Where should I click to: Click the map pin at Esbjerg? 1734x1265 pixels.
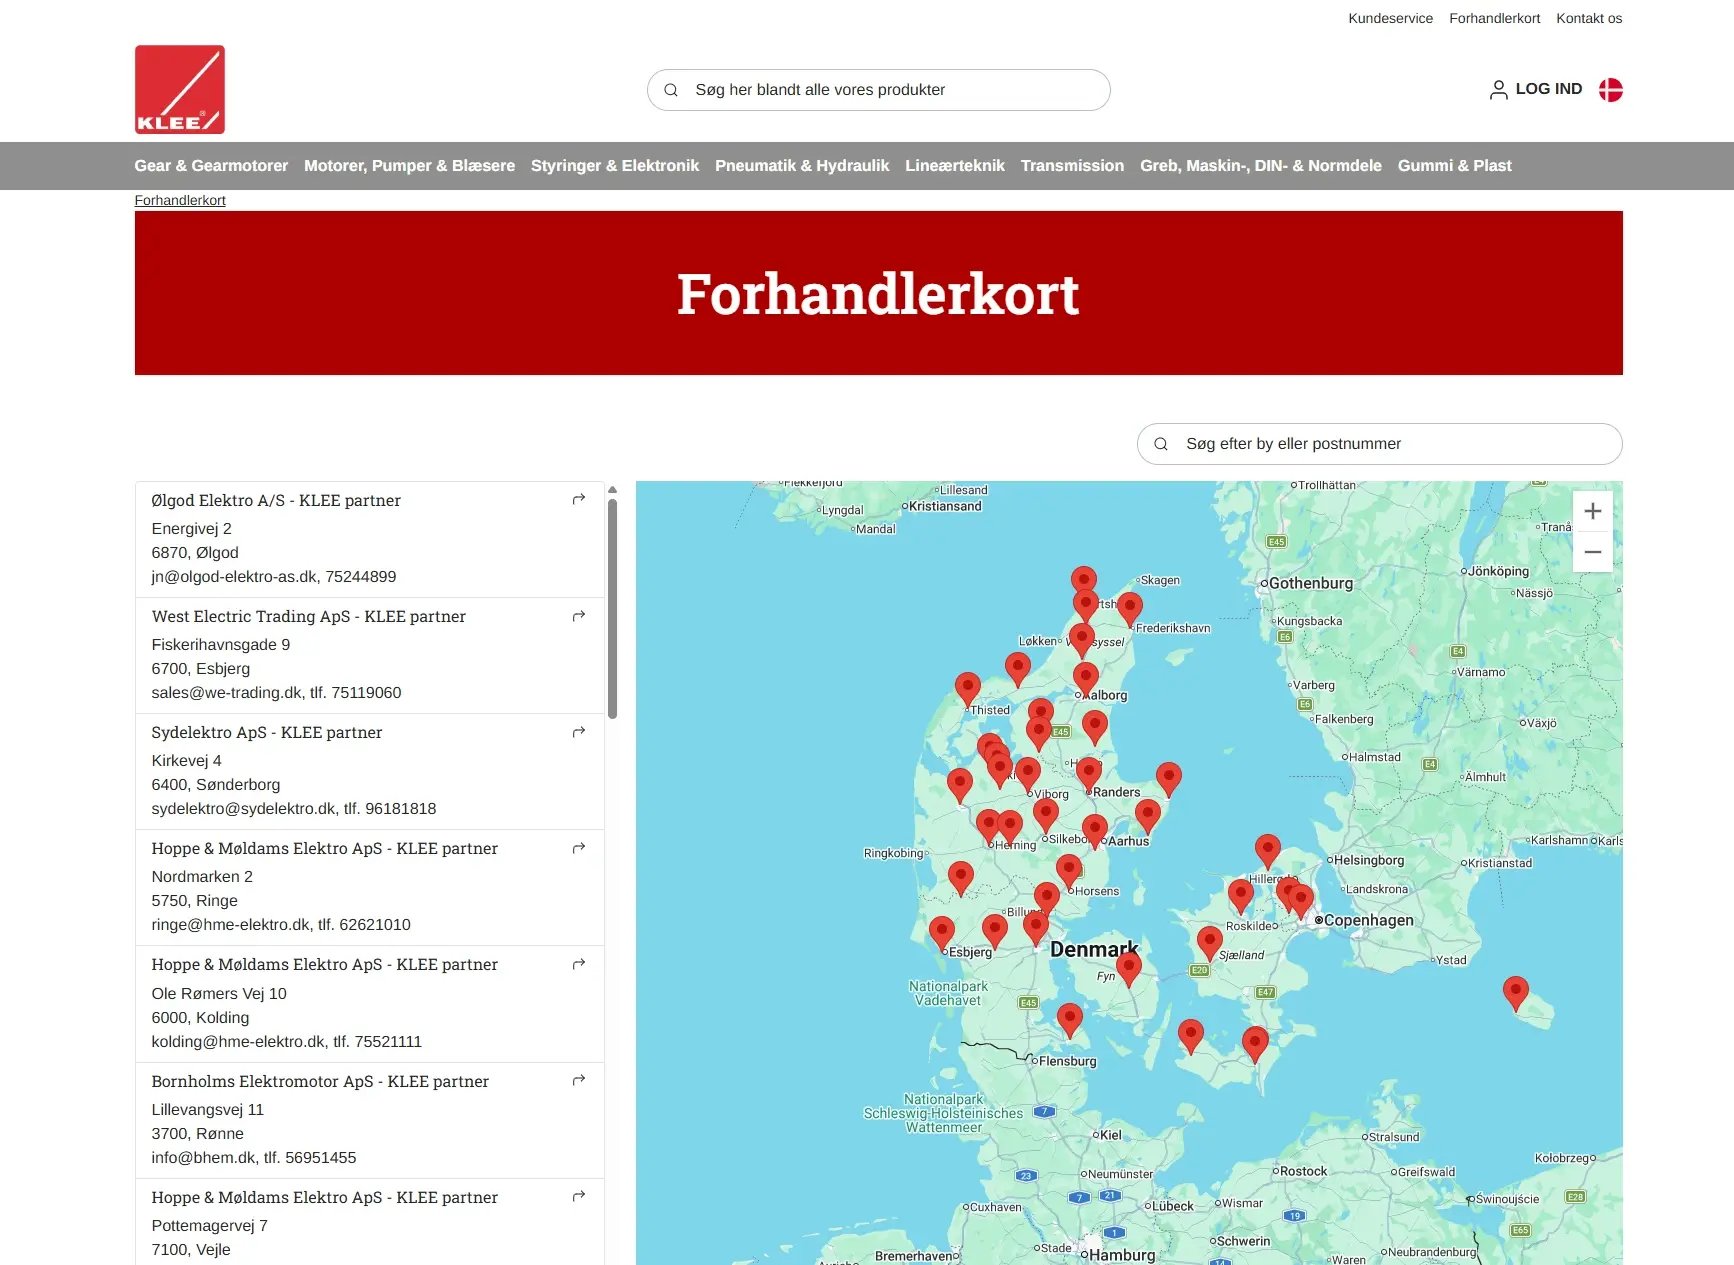click(942, 933)
